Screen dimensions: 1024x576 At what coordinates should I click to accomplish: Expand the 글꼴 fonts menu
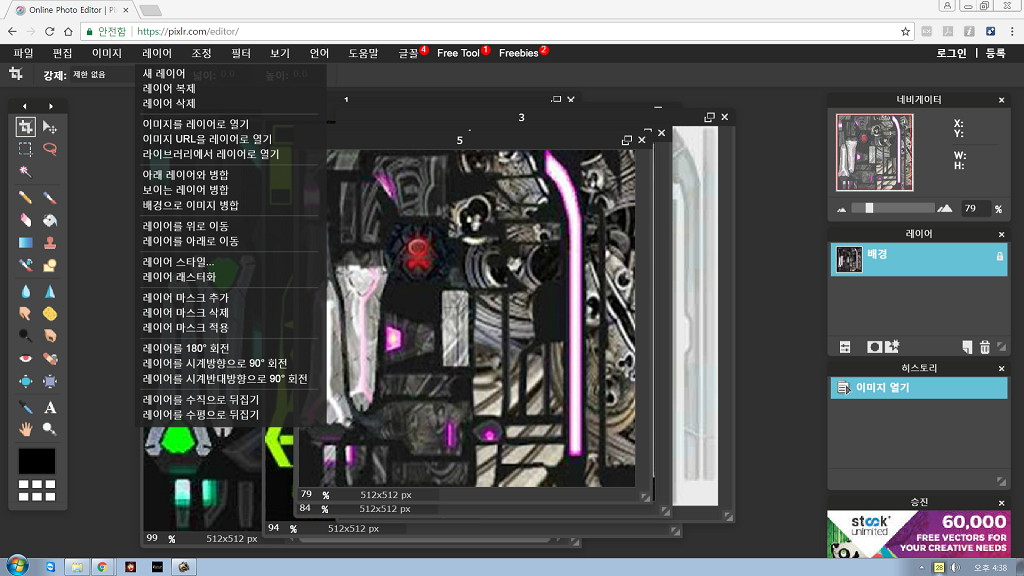pyautogui.click(x=409, y=53)
